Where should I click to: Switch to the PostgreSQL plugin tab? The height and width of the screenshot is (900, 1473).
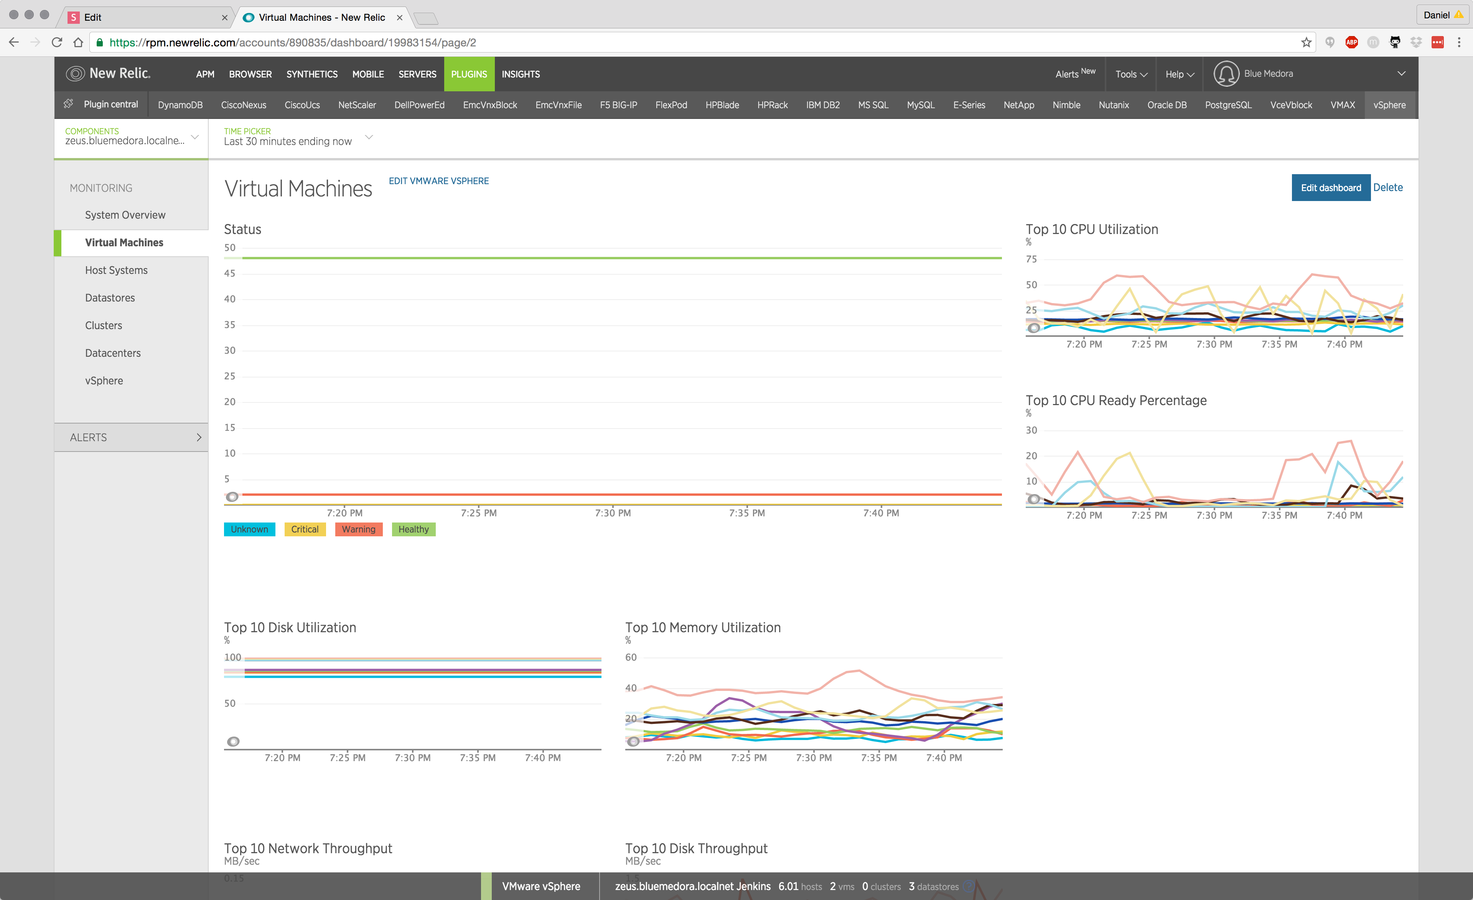click(1228, 105)
